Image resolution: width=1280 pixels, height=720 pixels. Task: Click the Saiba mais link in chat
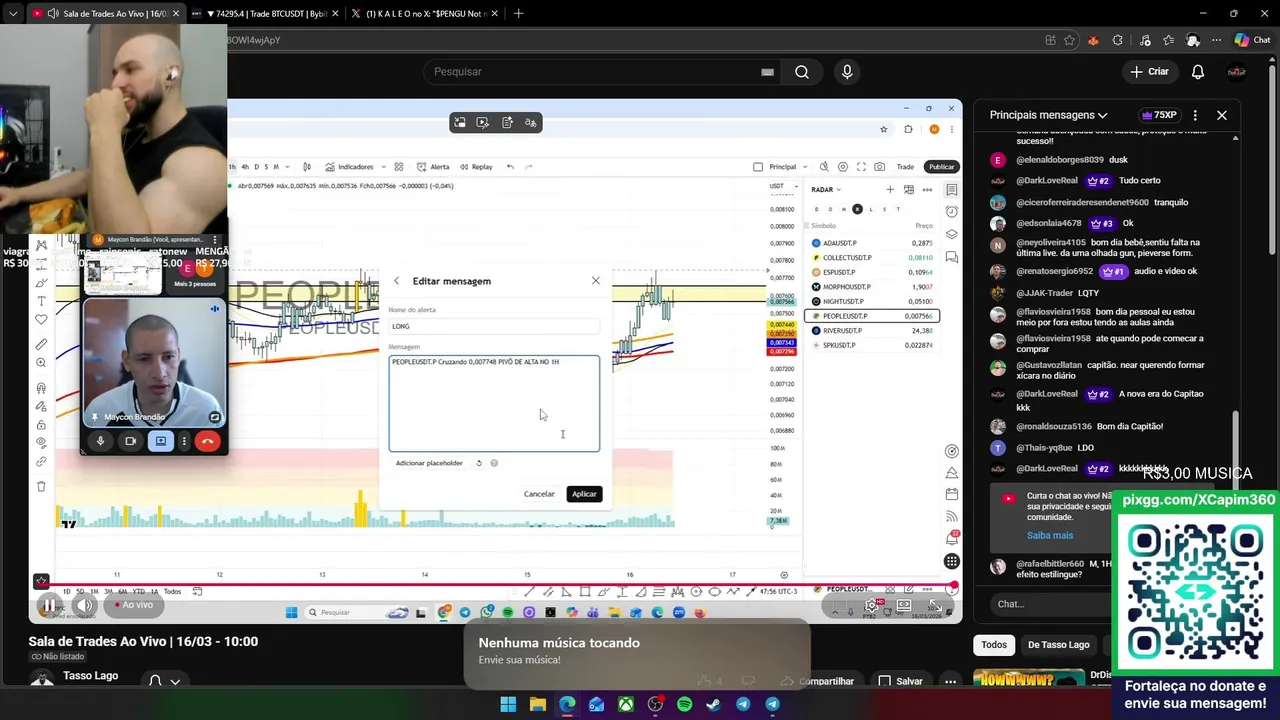(1050, 535)
